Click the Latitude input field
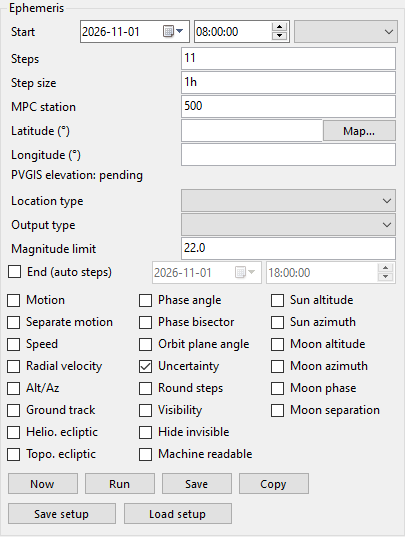This screenshot has width=405, height=537. (x=252, y=130)
